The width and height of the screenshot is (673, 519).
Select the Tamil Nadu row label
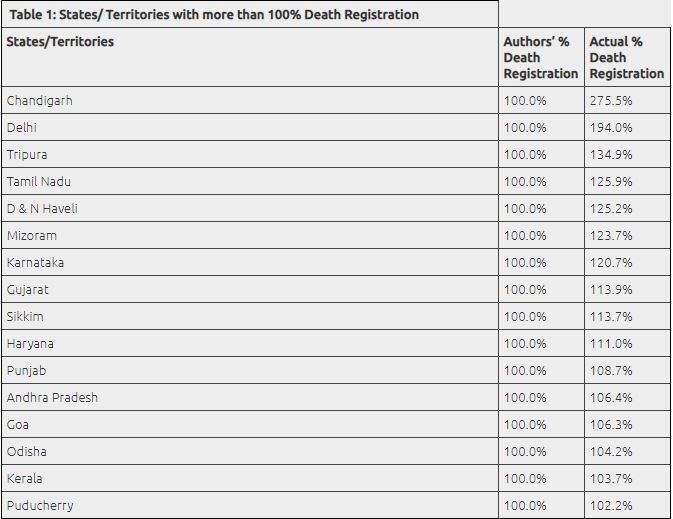(x=39, y=182)
